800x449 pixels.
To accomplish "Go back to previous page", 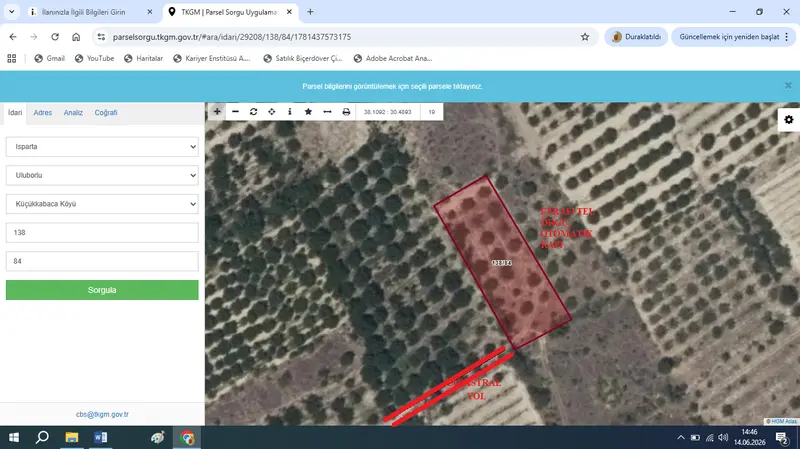I will pos(13,37).
